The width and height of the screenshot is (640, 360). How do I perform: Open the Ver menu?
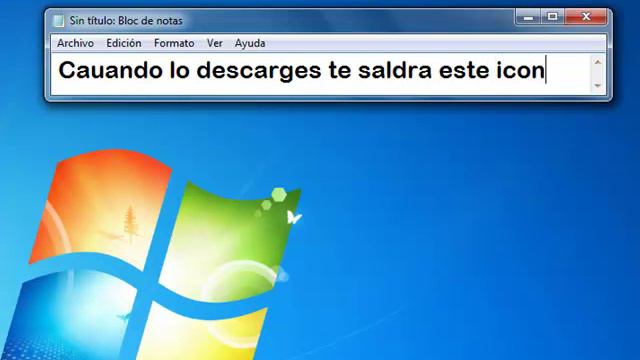pos(215,43)
